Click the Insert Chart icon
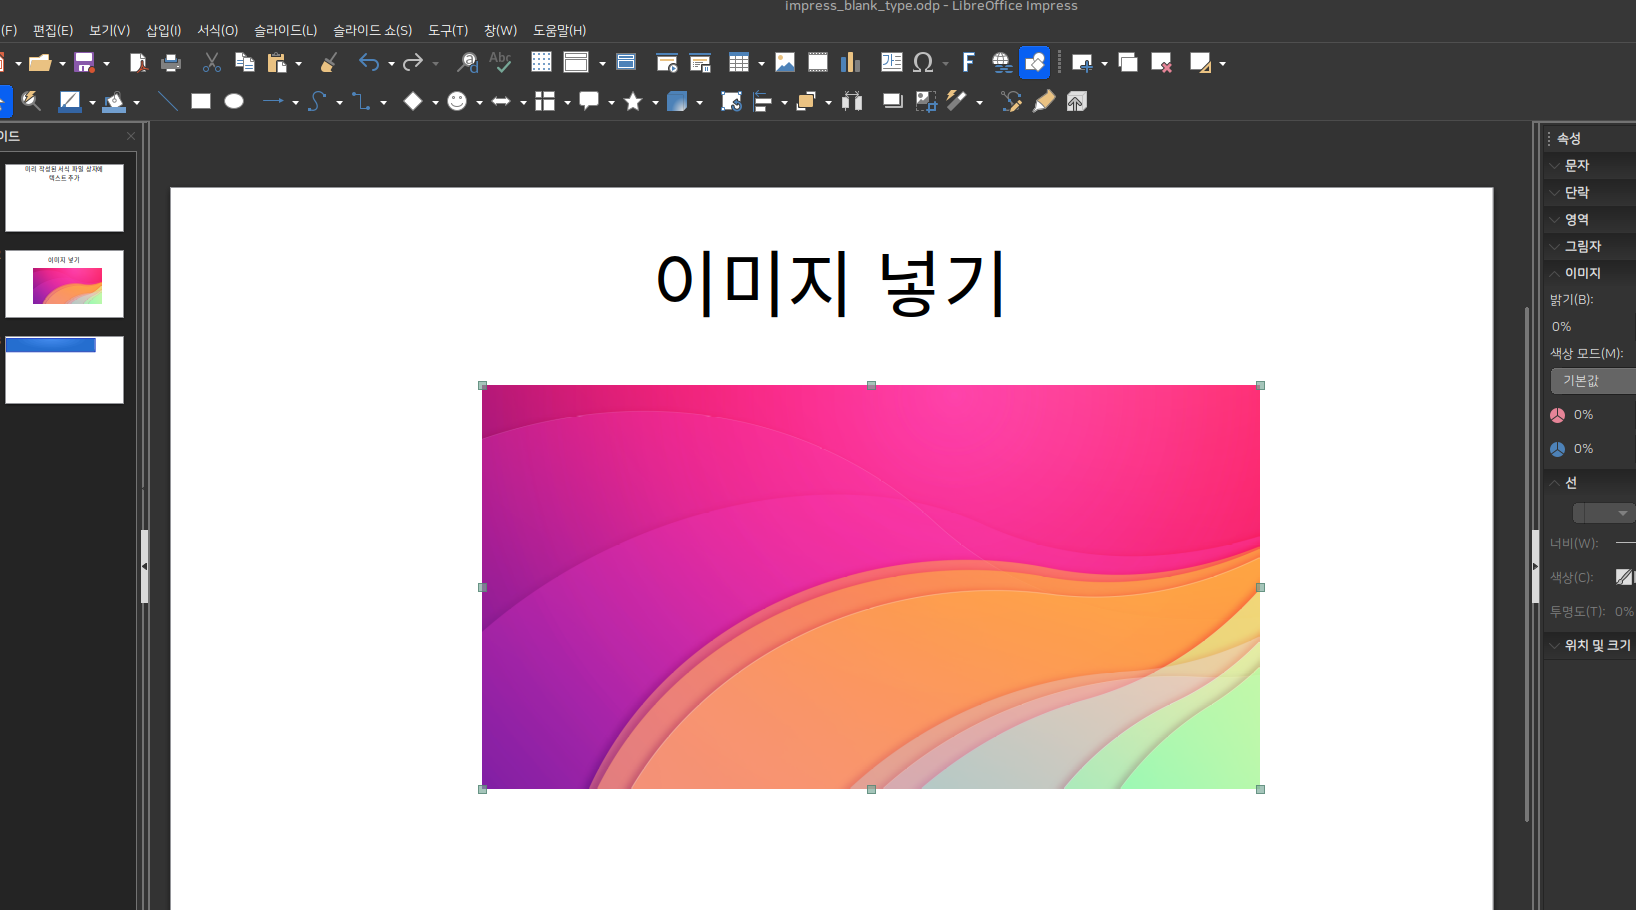This screenshot has width=1636, height=910. 850,63
